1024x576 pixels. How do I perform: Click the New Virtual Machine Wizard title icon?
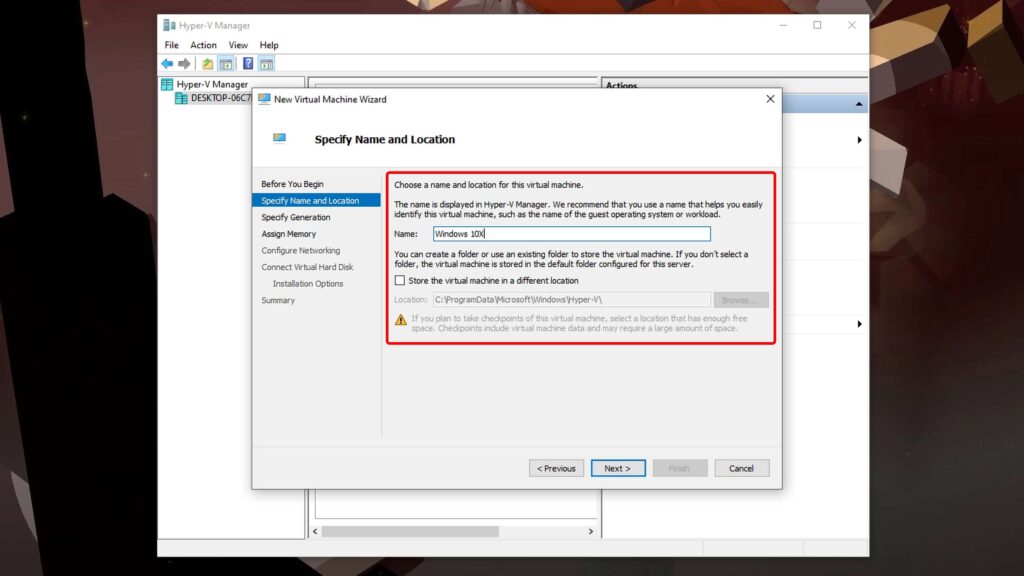[x=264, y=99]
